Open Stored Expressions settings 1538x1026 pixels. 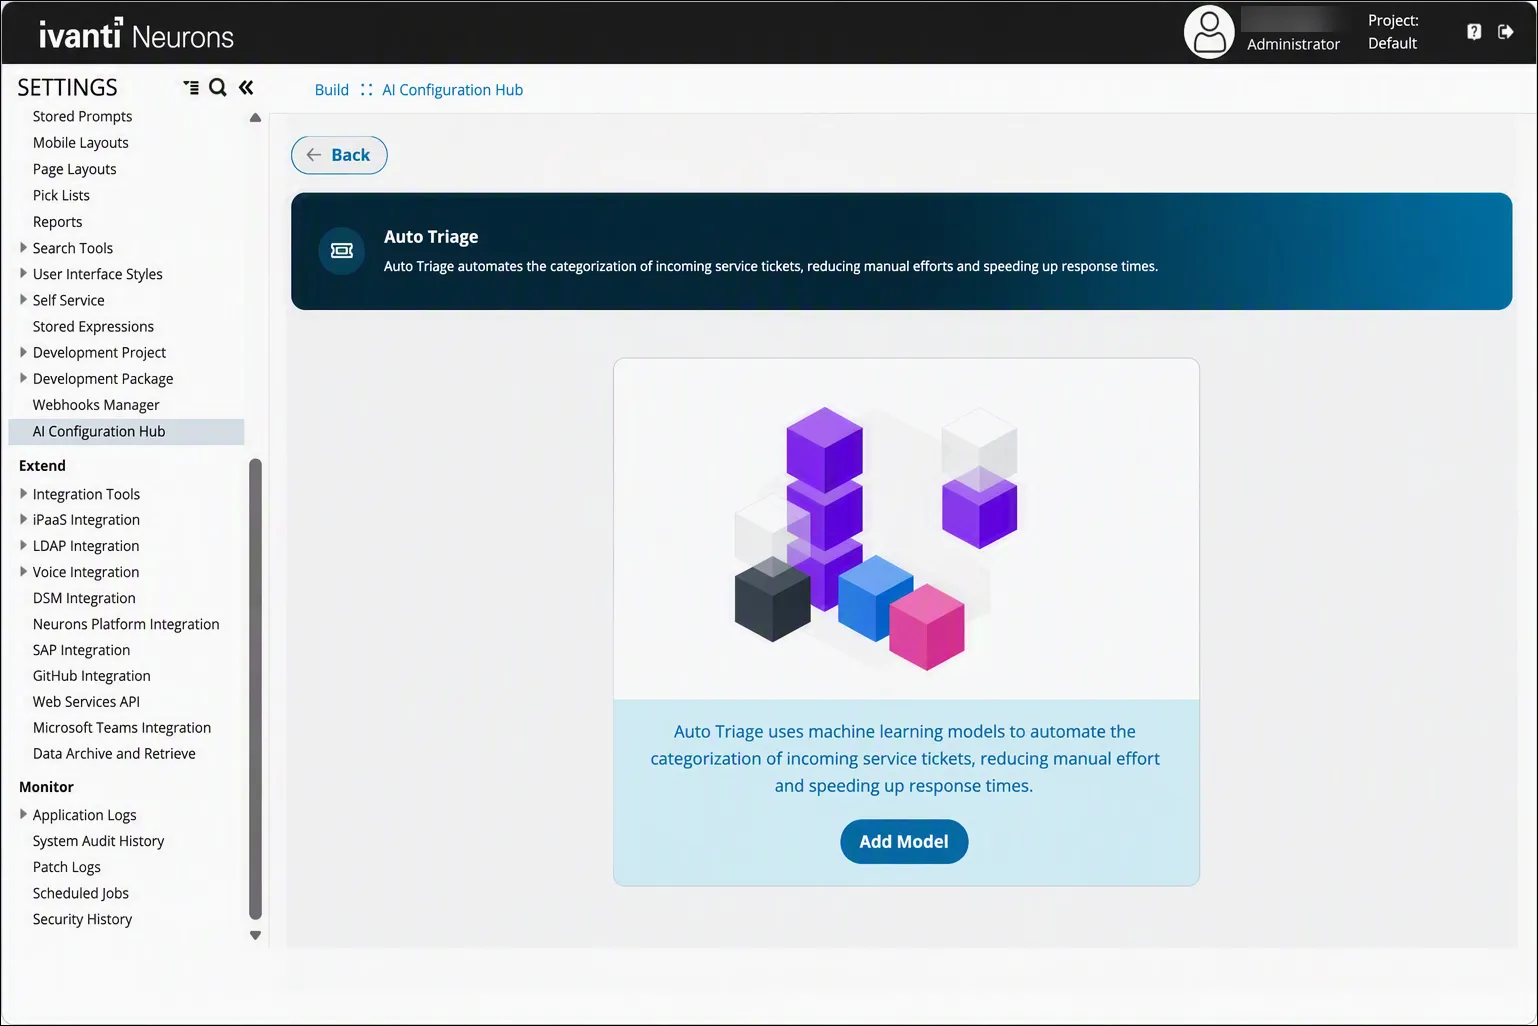point(93,327)
